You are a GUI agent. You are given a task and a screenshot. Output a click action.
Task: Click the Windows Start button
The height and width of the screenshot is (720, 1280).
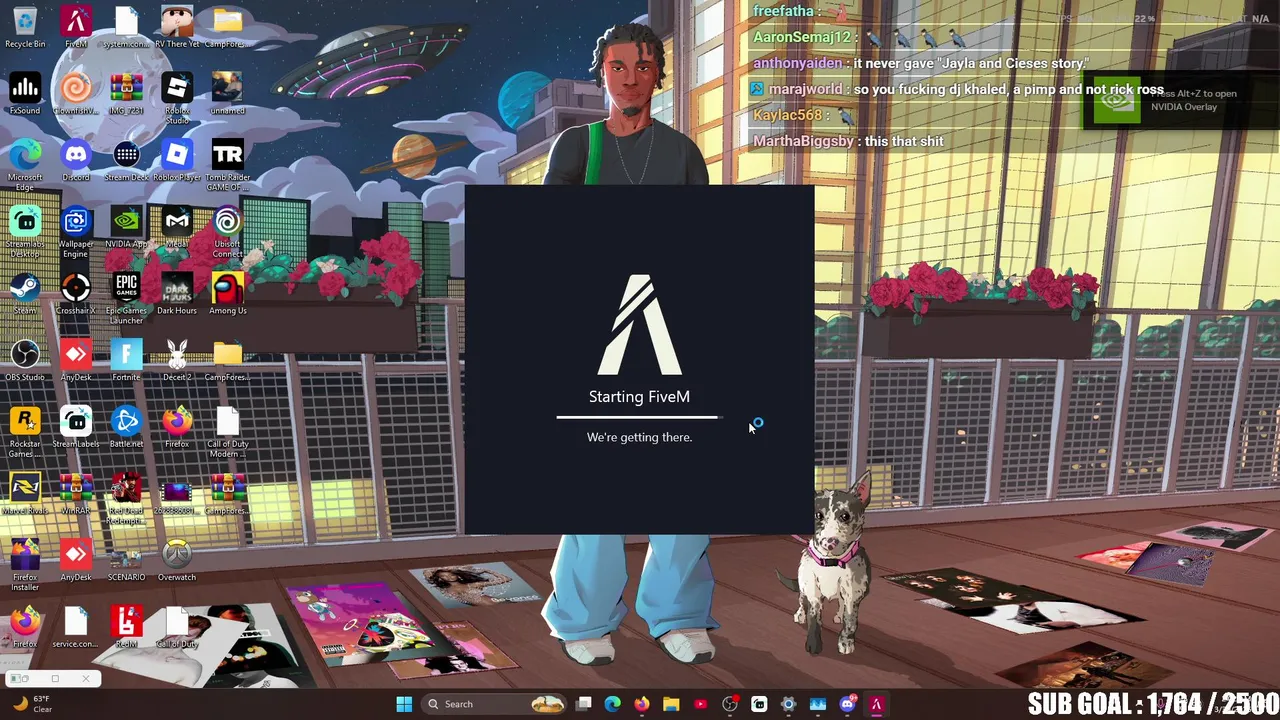(x=404, y=704)
